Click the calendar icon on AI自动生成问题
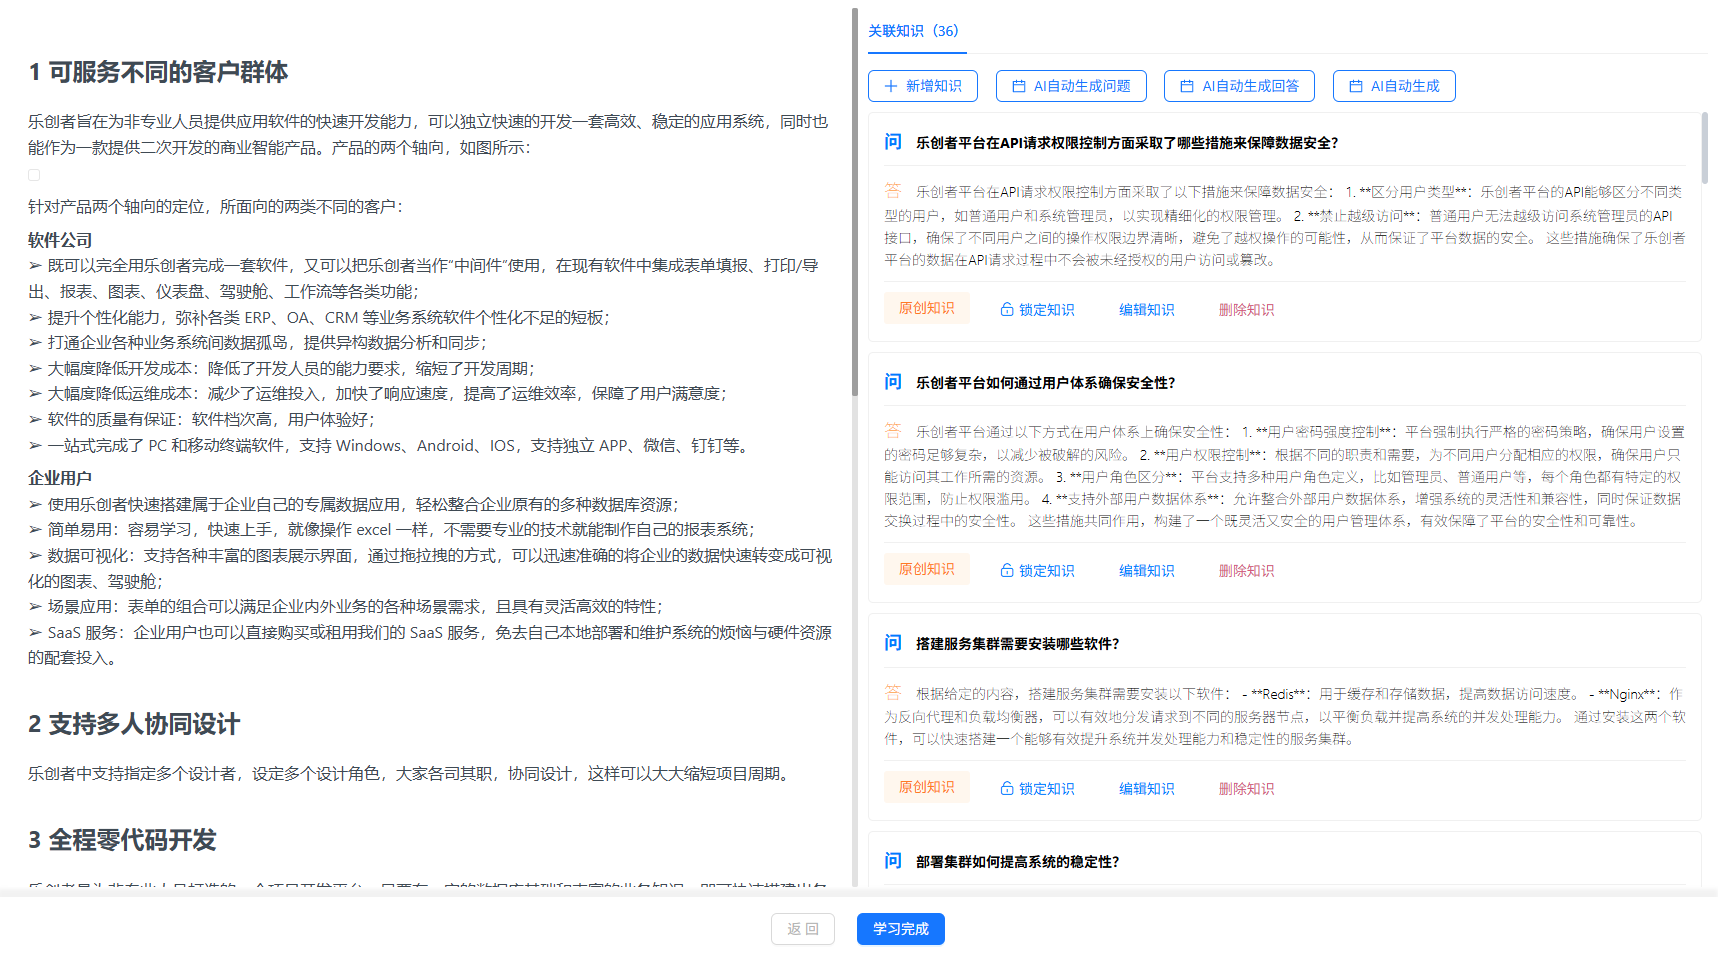 1019,86
